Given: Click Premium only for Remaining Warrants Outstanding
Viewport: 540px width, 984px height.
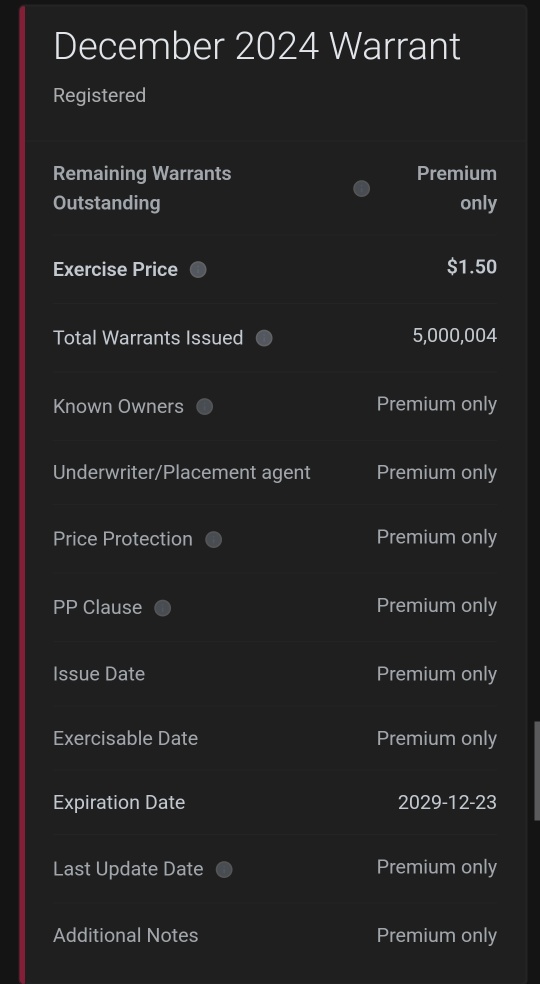Looking at the screenshot, I should point(456,188).
